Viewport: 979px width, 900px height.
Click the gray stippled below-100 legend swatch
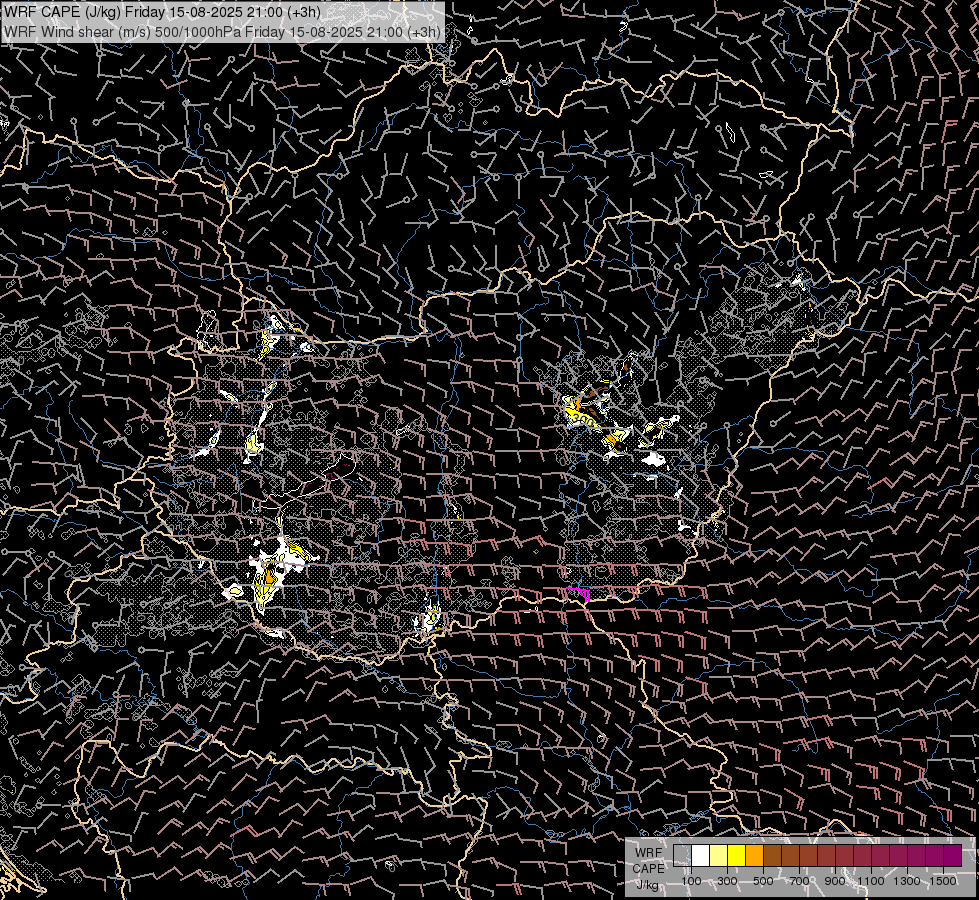click(x=682, y=856)
